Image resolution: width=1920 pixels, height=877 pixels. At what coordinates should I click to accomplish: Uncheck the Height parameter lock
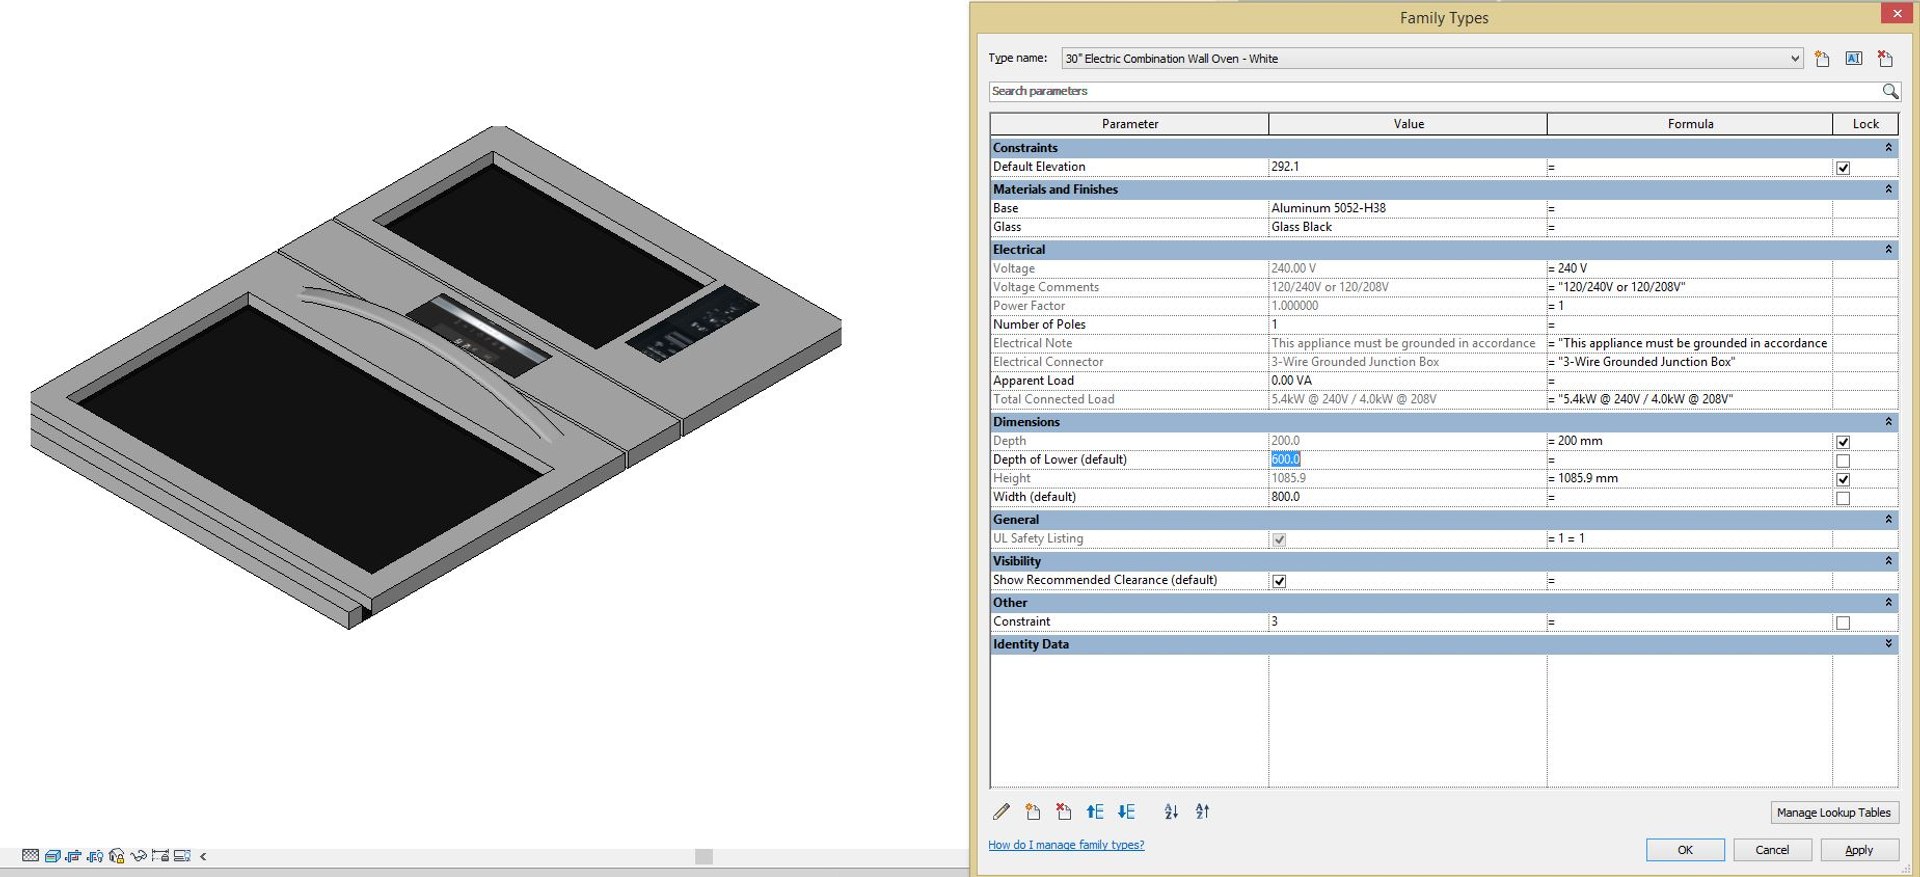tap(1843, 480)
